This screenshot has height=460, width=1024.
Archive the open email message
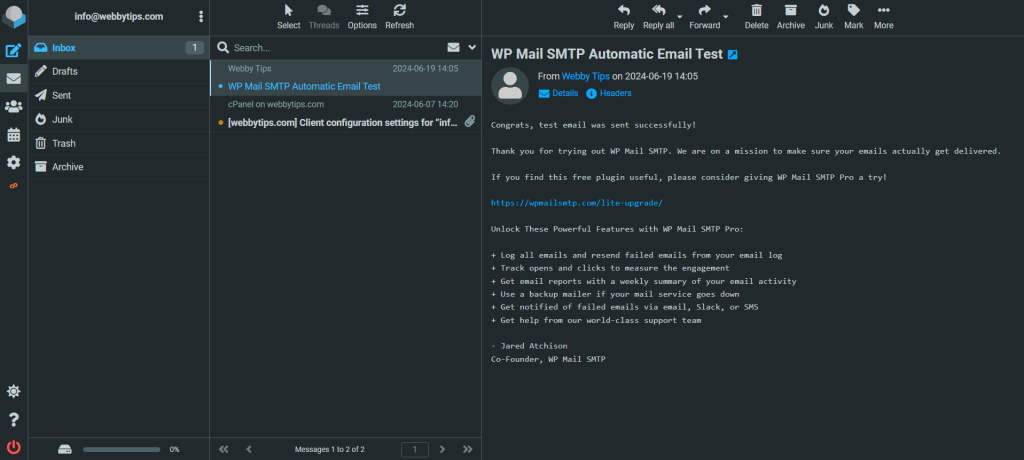click(790, 16)
